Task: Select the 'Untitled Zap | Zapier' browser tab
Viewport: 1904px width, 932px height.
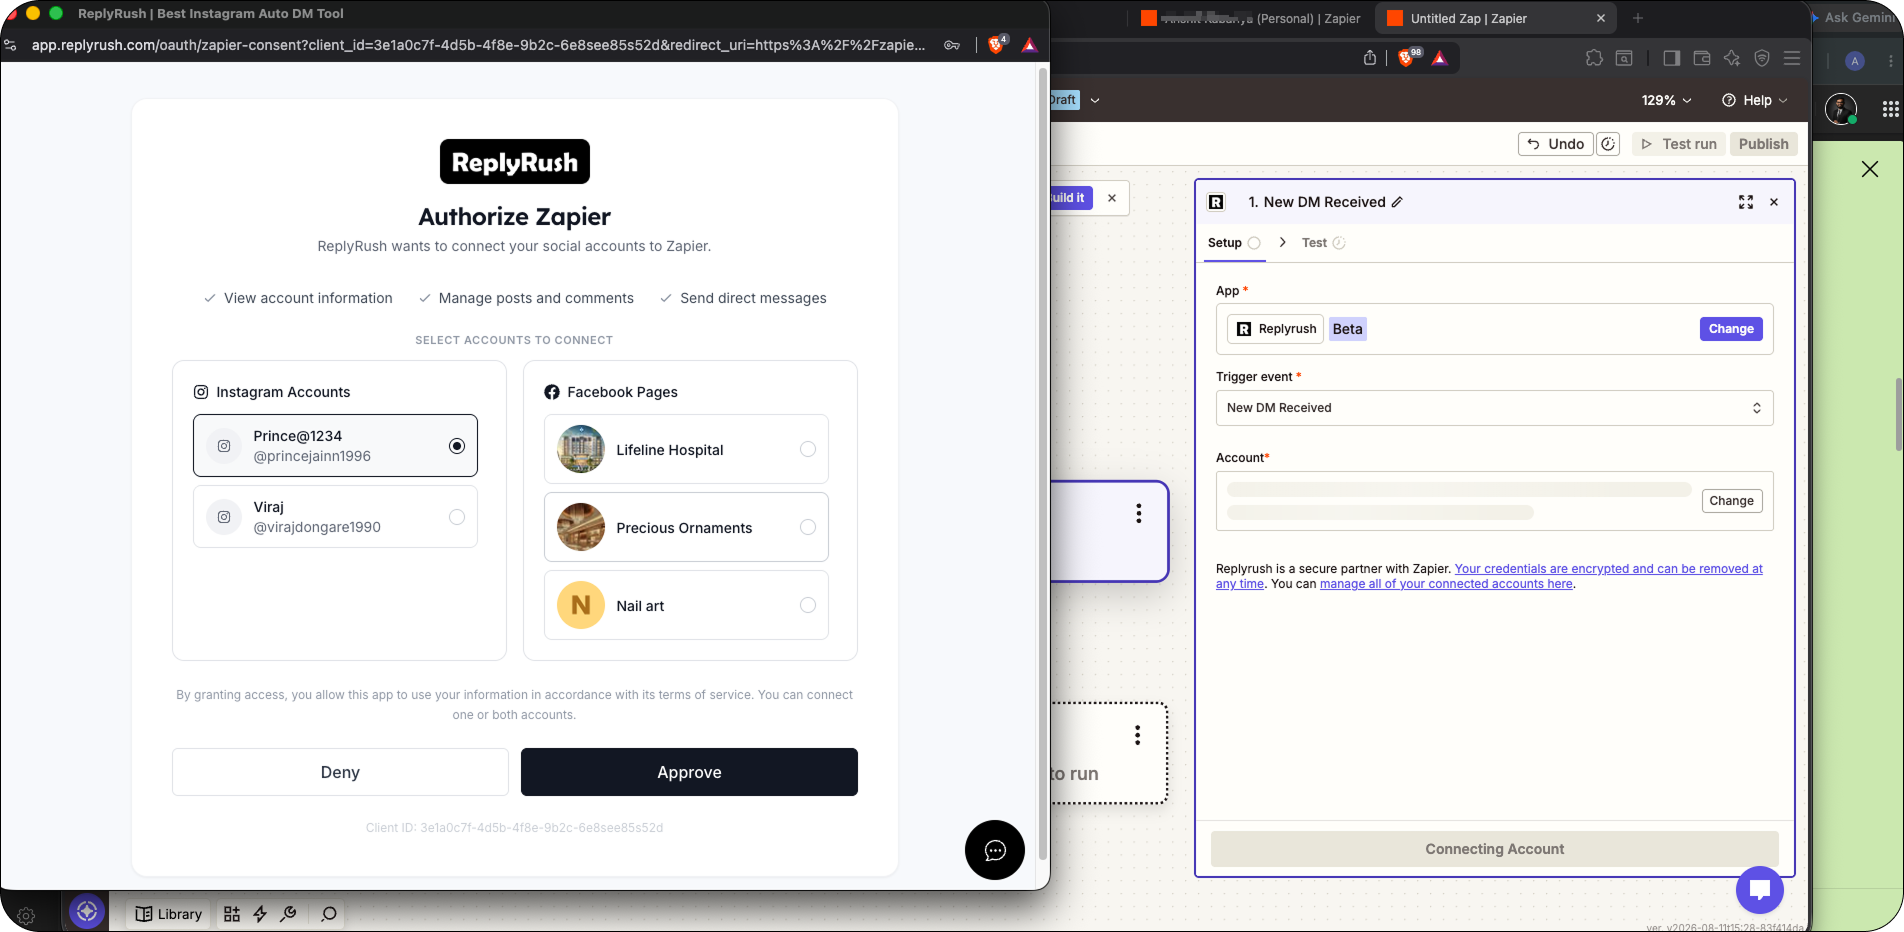Action: pos(1495,18)
